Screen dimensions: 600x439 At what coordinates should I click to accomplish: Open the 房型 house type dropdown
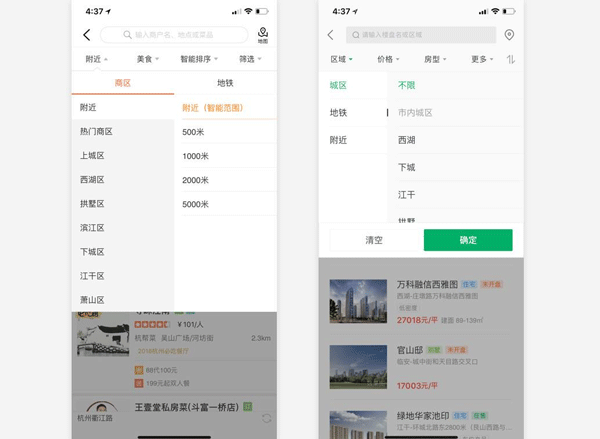coord(435,59)
